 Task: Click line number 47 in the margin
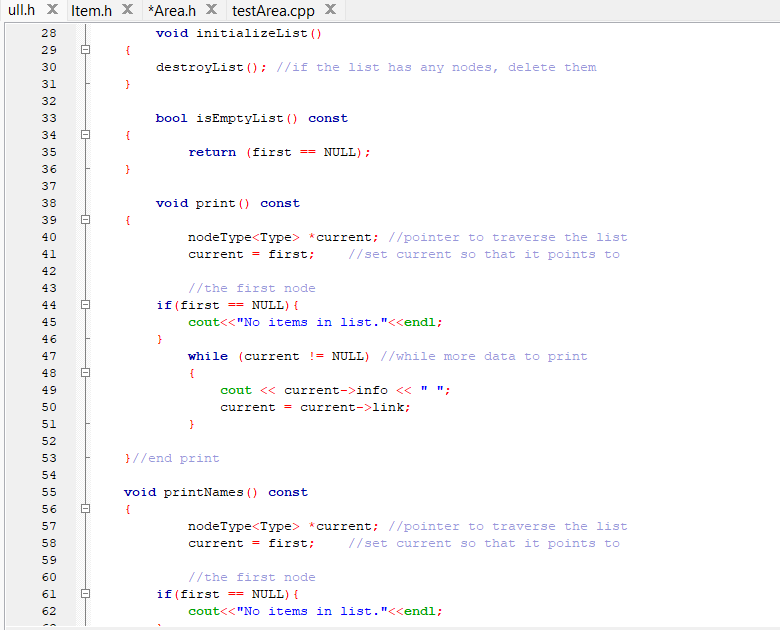[49, 356]
